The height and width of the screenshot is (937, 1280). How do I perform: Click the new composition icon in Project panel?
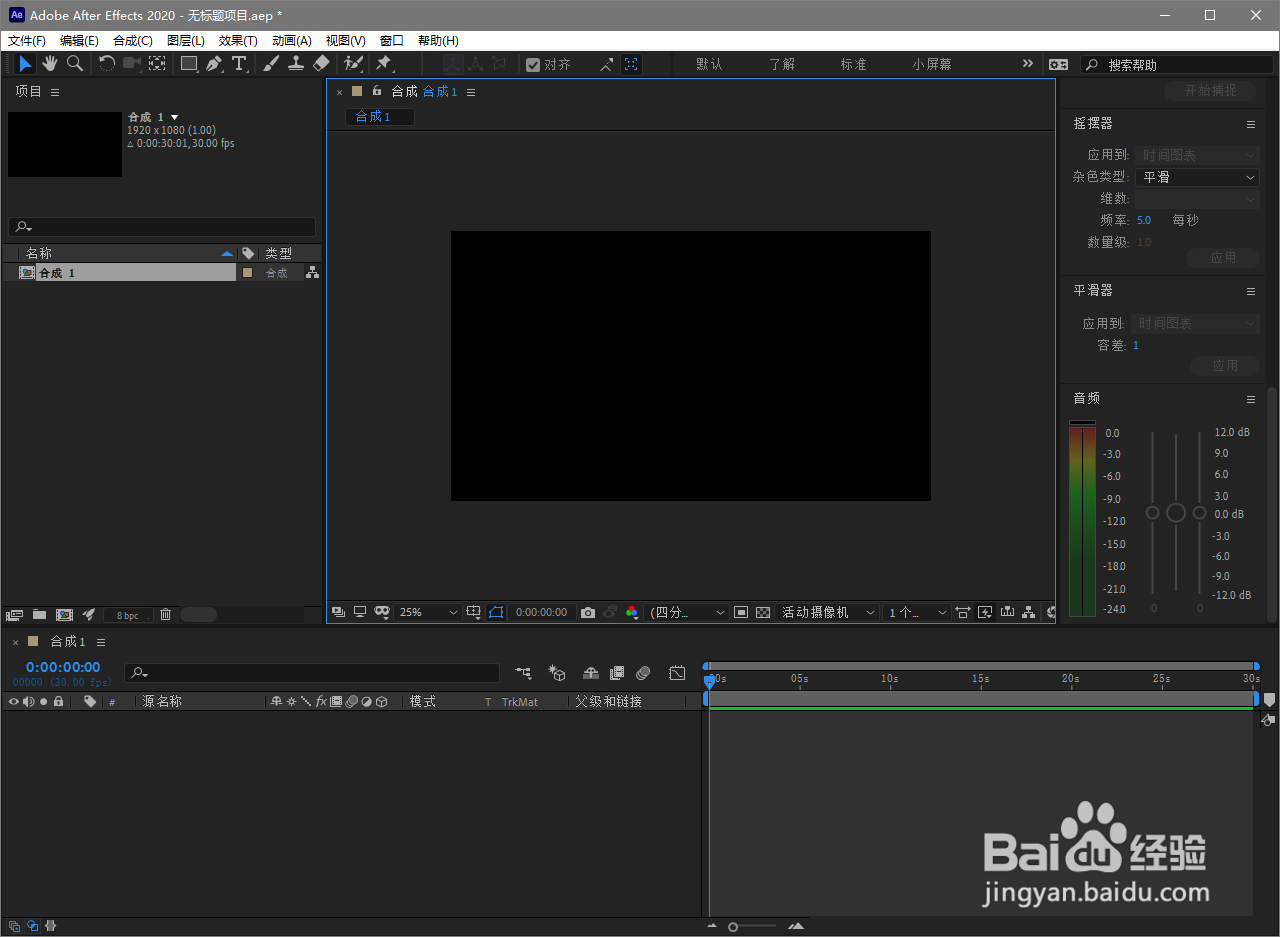click(x=64, y=615)
